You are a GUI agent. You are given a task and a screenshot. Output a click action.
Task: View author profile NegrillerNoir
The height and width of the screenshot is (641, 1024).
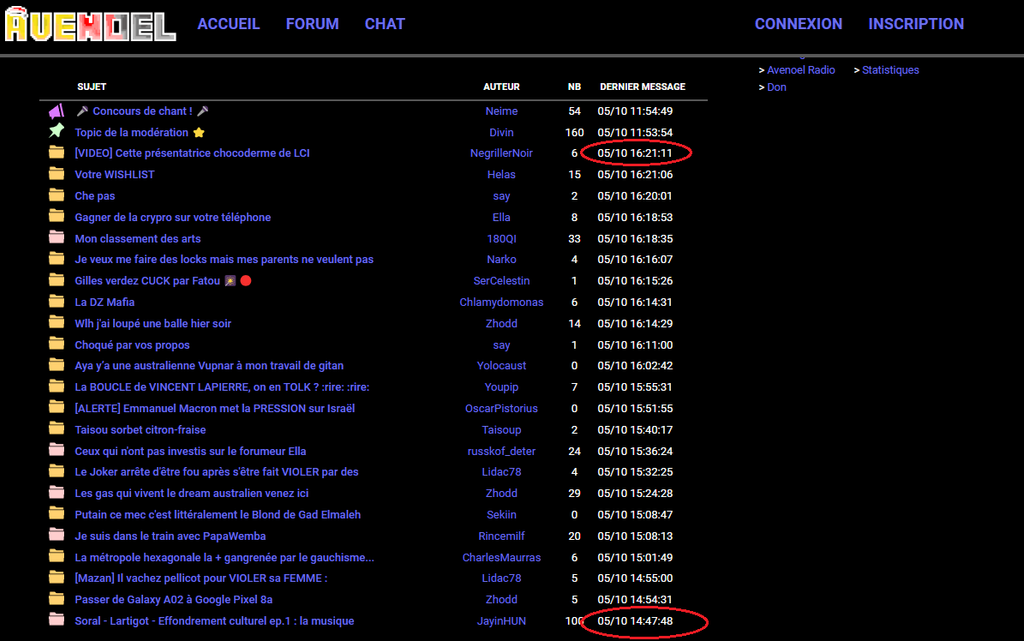[501, 153]
